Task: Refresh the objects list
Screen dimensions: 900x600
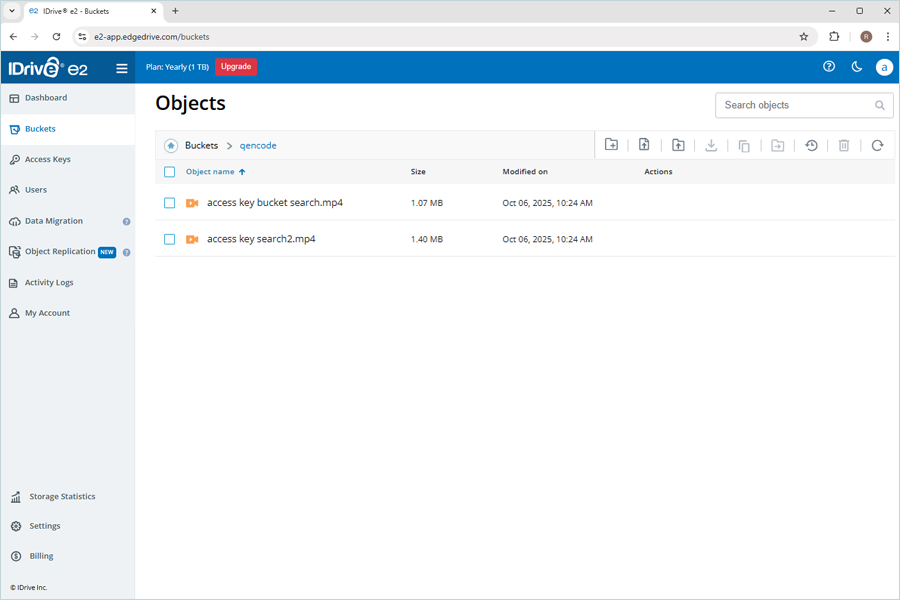Action: point(877,145)
